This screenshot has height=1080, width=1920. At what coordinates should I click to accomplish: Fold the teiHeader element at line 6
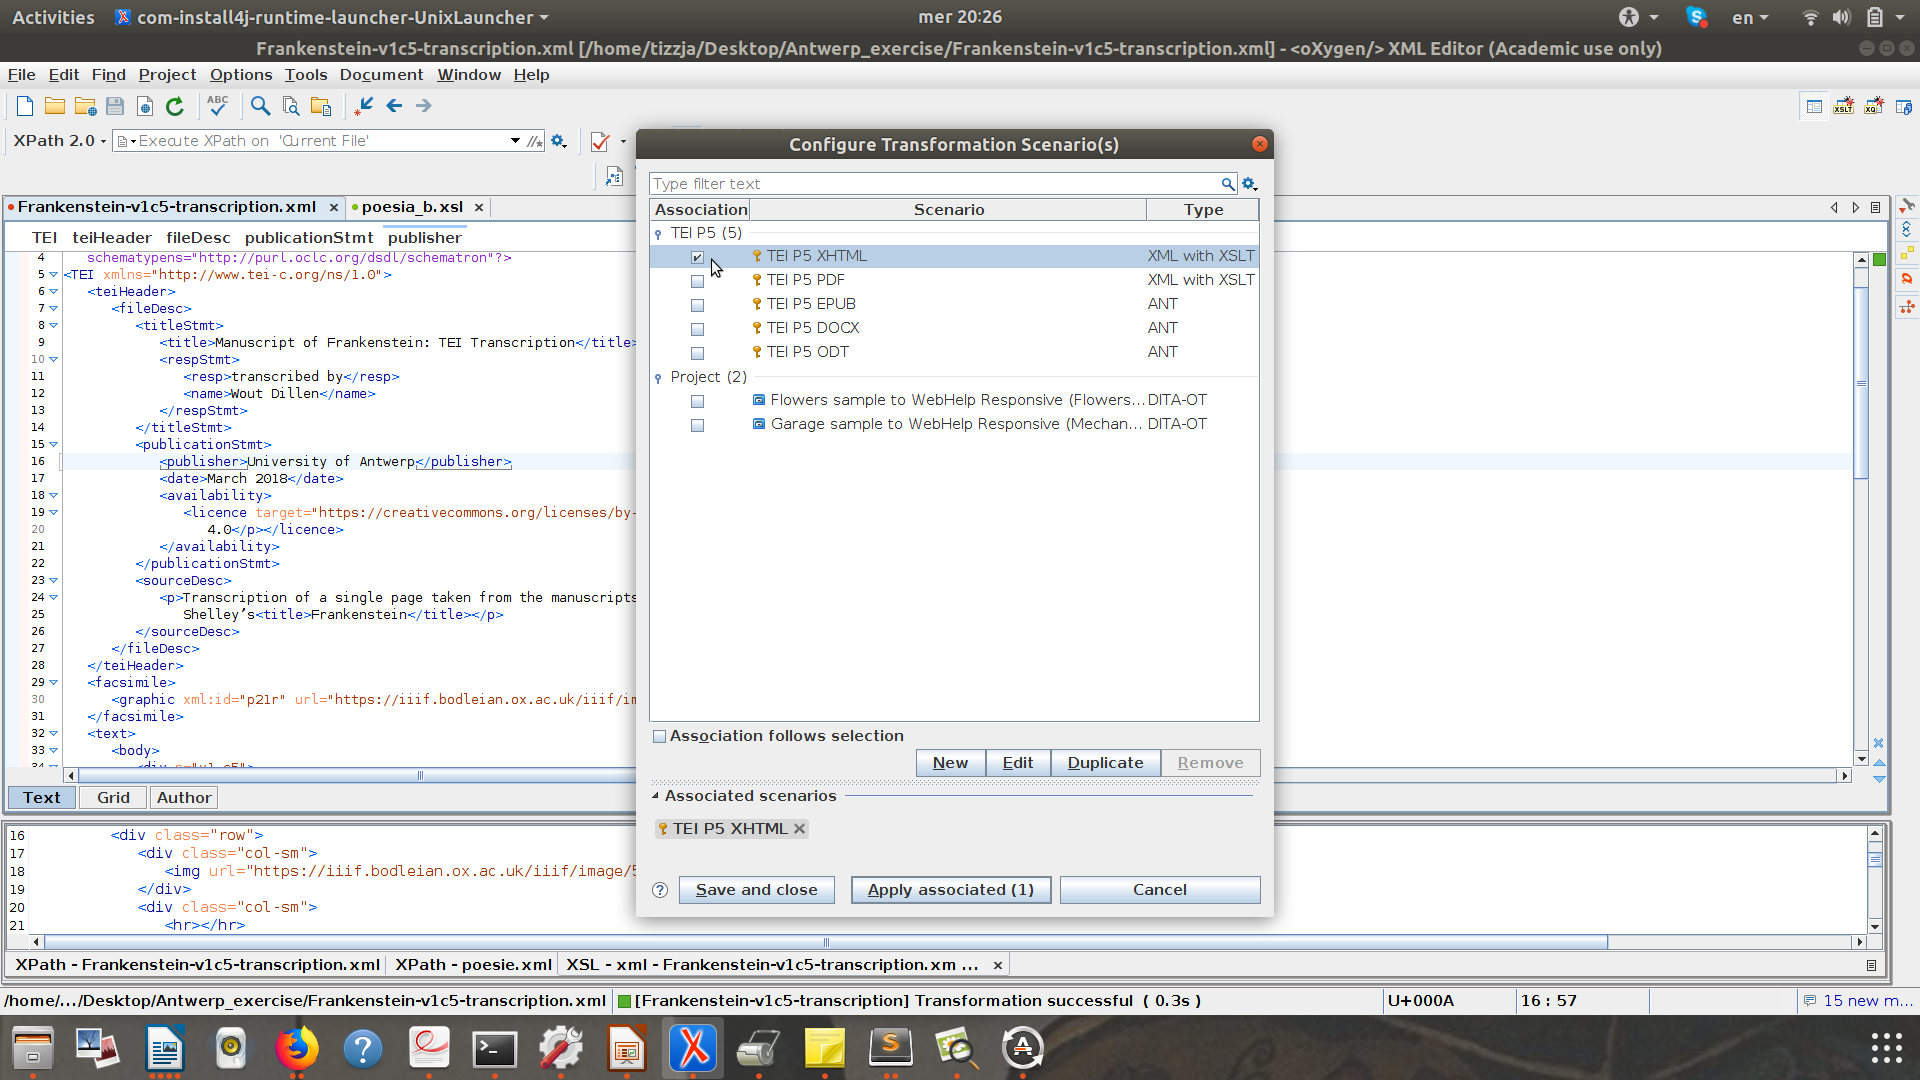pyautogui.click(x=53, y=292)
